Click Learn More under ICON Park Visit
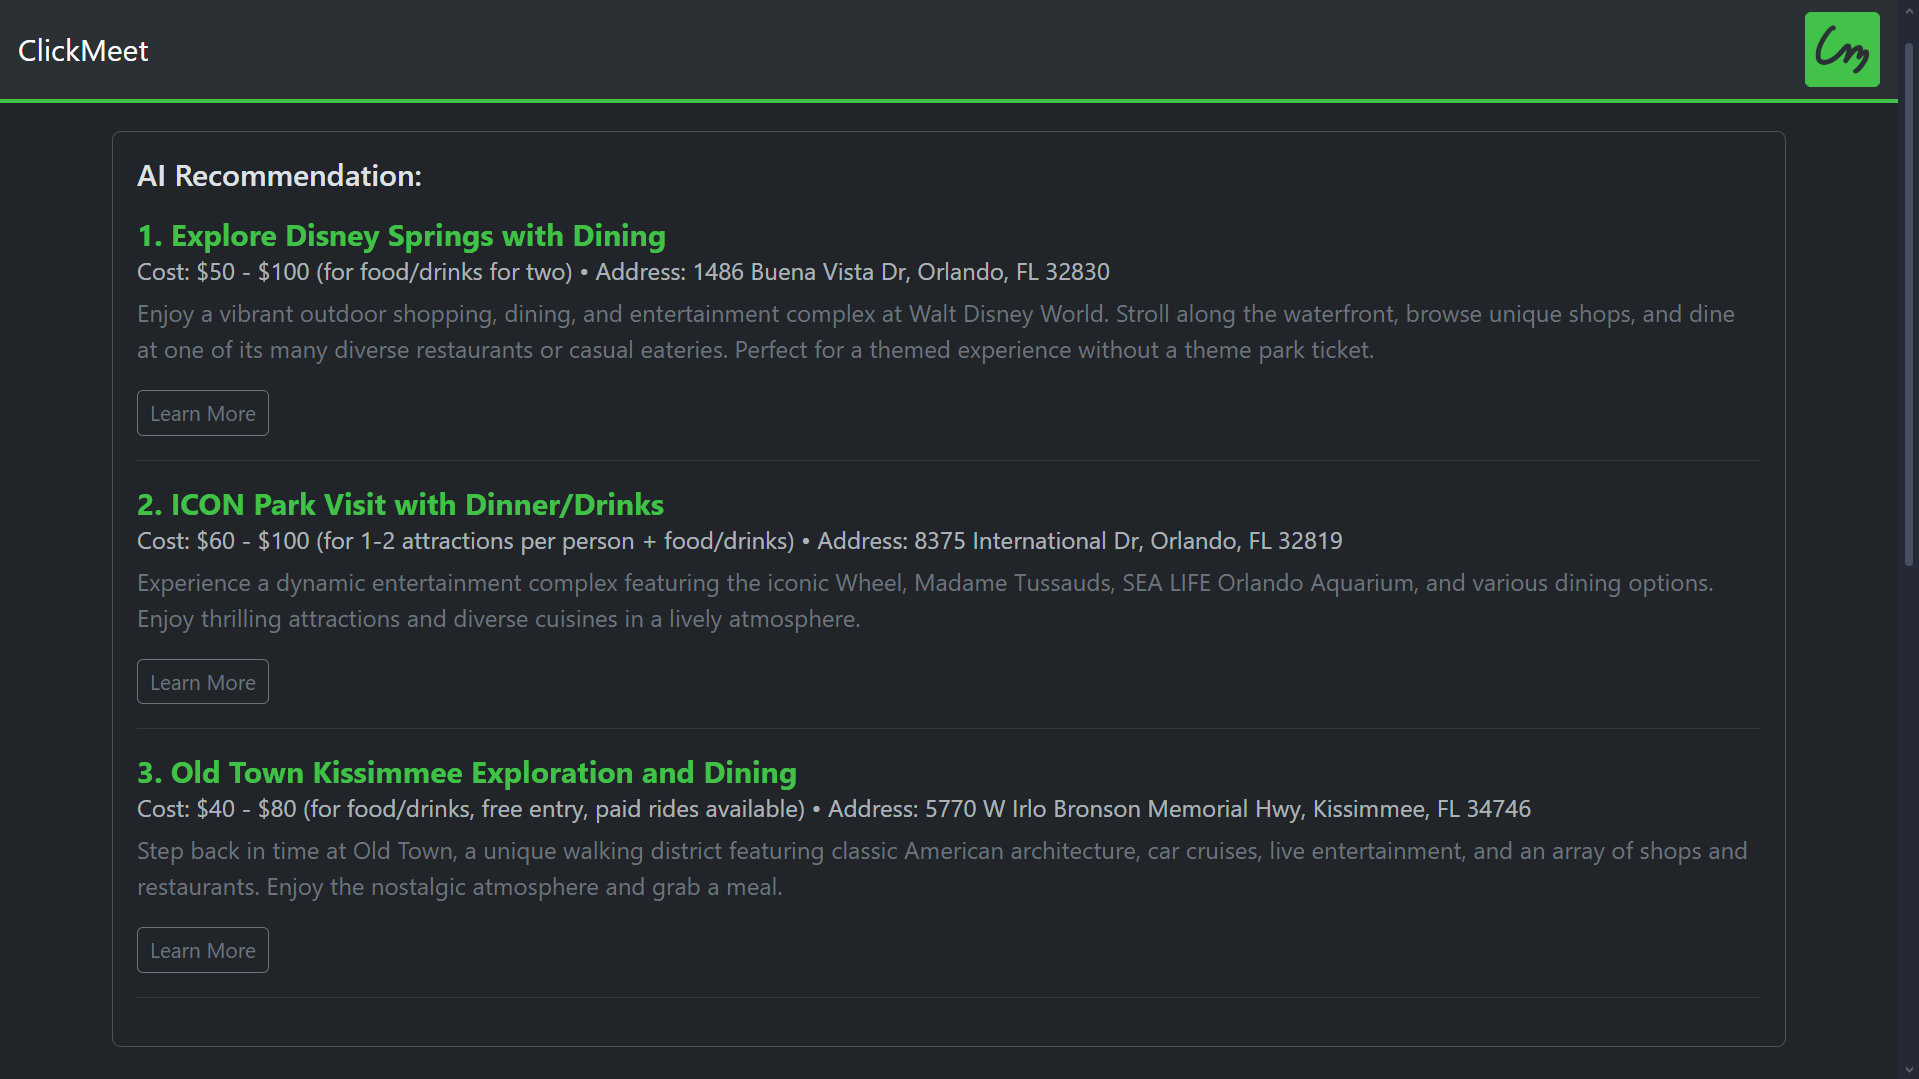1919x1079 pixels. 203,682
